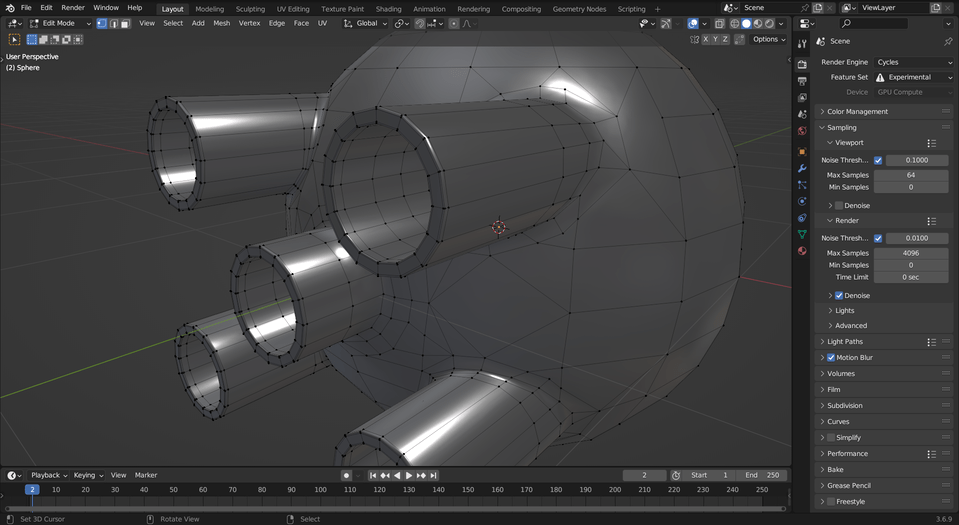Open the Tool properties tab
This screenshot has width=959, height=525.
tap(802, 43)
